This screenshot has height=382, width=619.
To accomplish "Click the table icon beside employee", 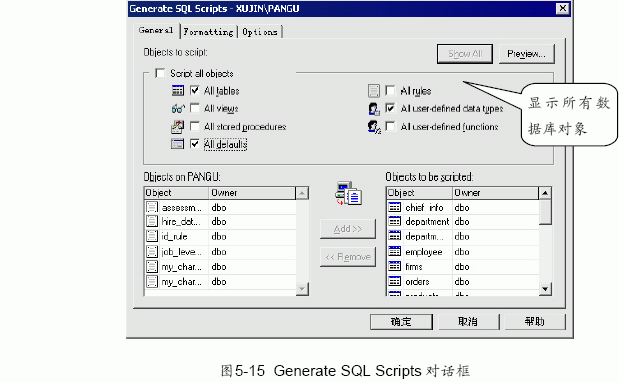I will pyautogui.click(x=395, y=251).
